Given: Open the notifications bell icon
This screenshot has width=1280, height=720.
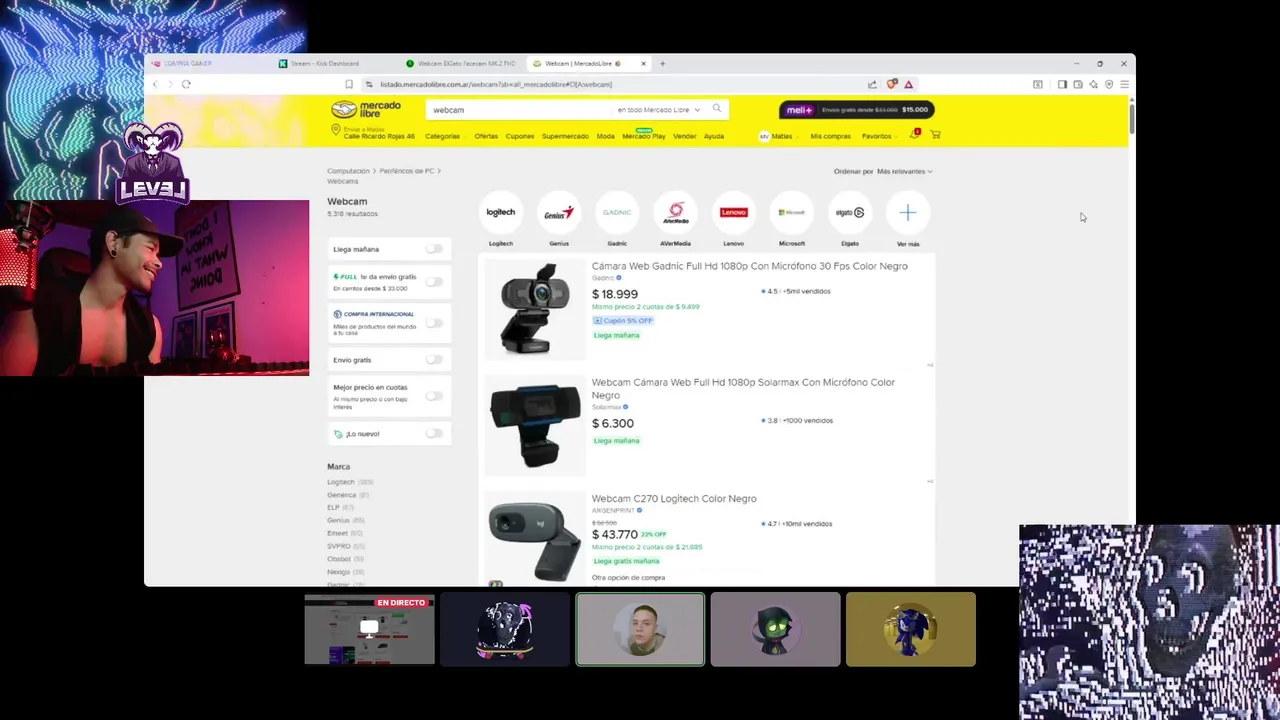Looking at the screenshot, I should click(914, 135).
